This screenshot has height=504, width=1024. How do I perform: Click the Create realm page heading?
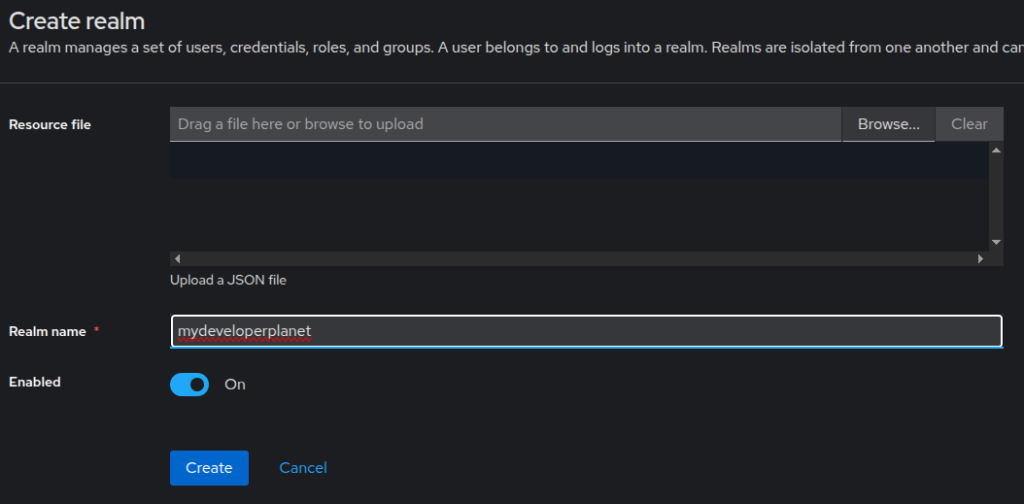76,21
